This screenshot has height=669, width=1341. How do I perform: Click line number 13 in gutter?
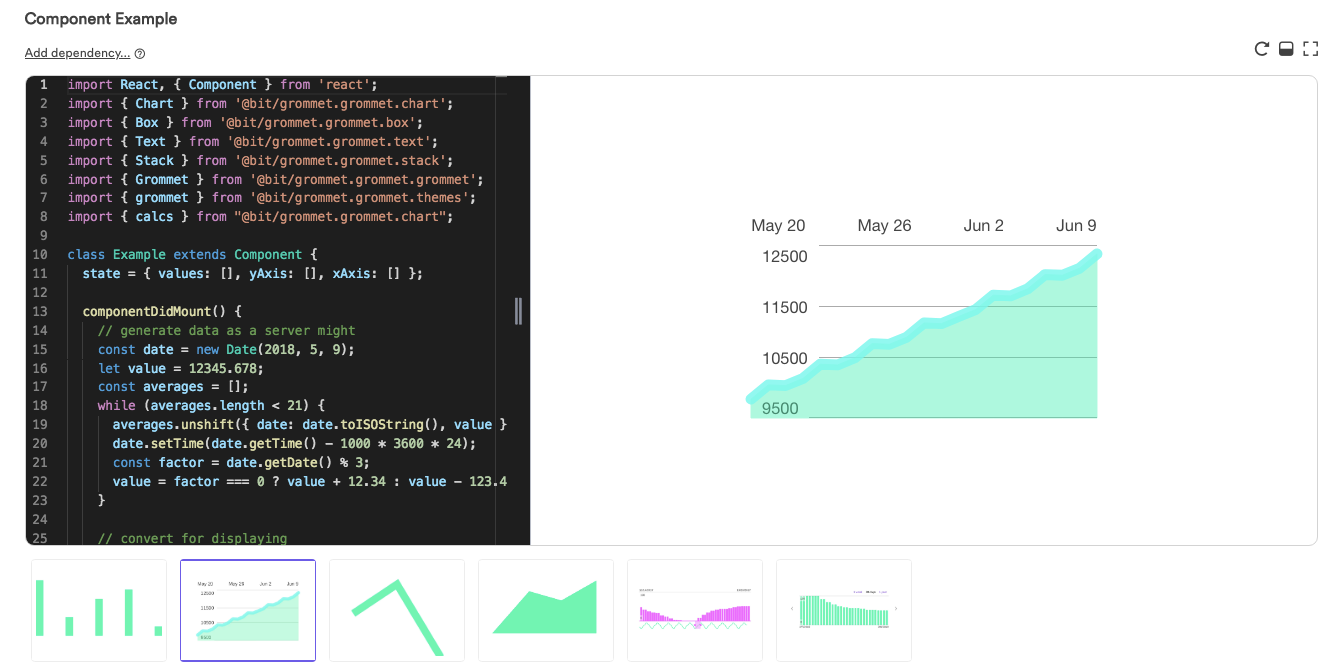(40, 312)
